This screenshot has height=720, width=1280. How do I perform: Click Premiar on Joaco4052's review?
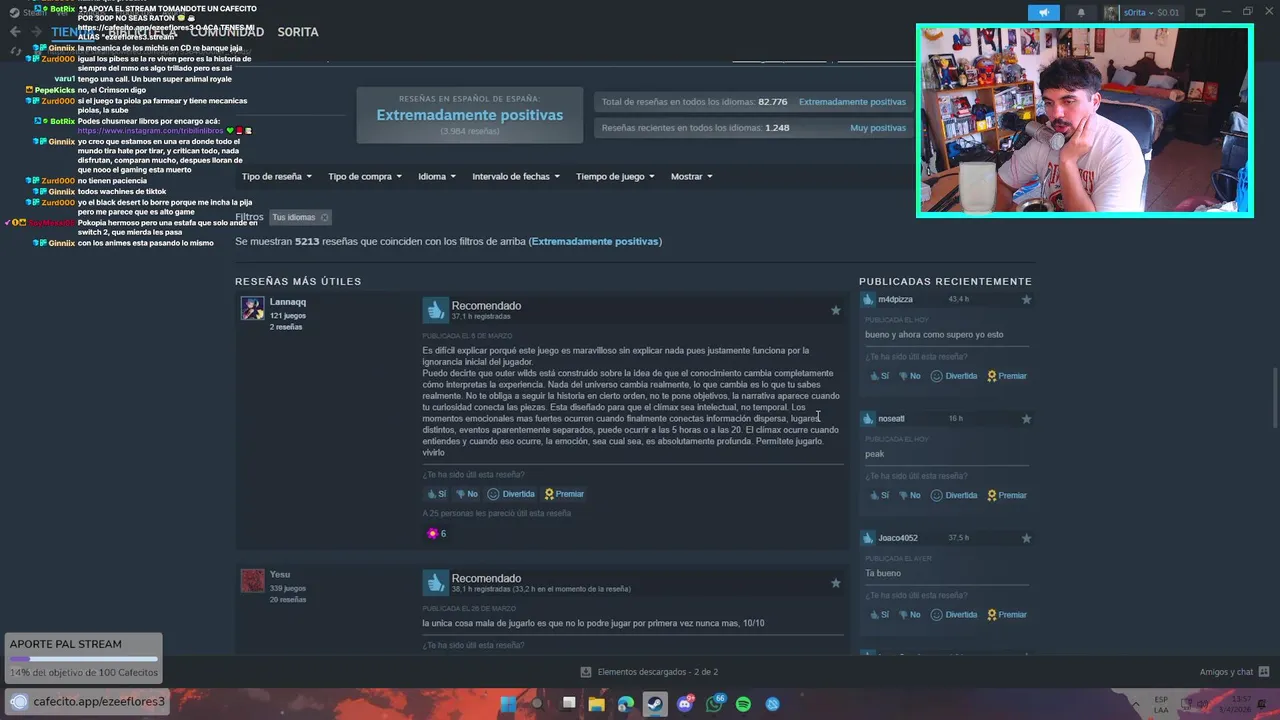point(1007,615)
